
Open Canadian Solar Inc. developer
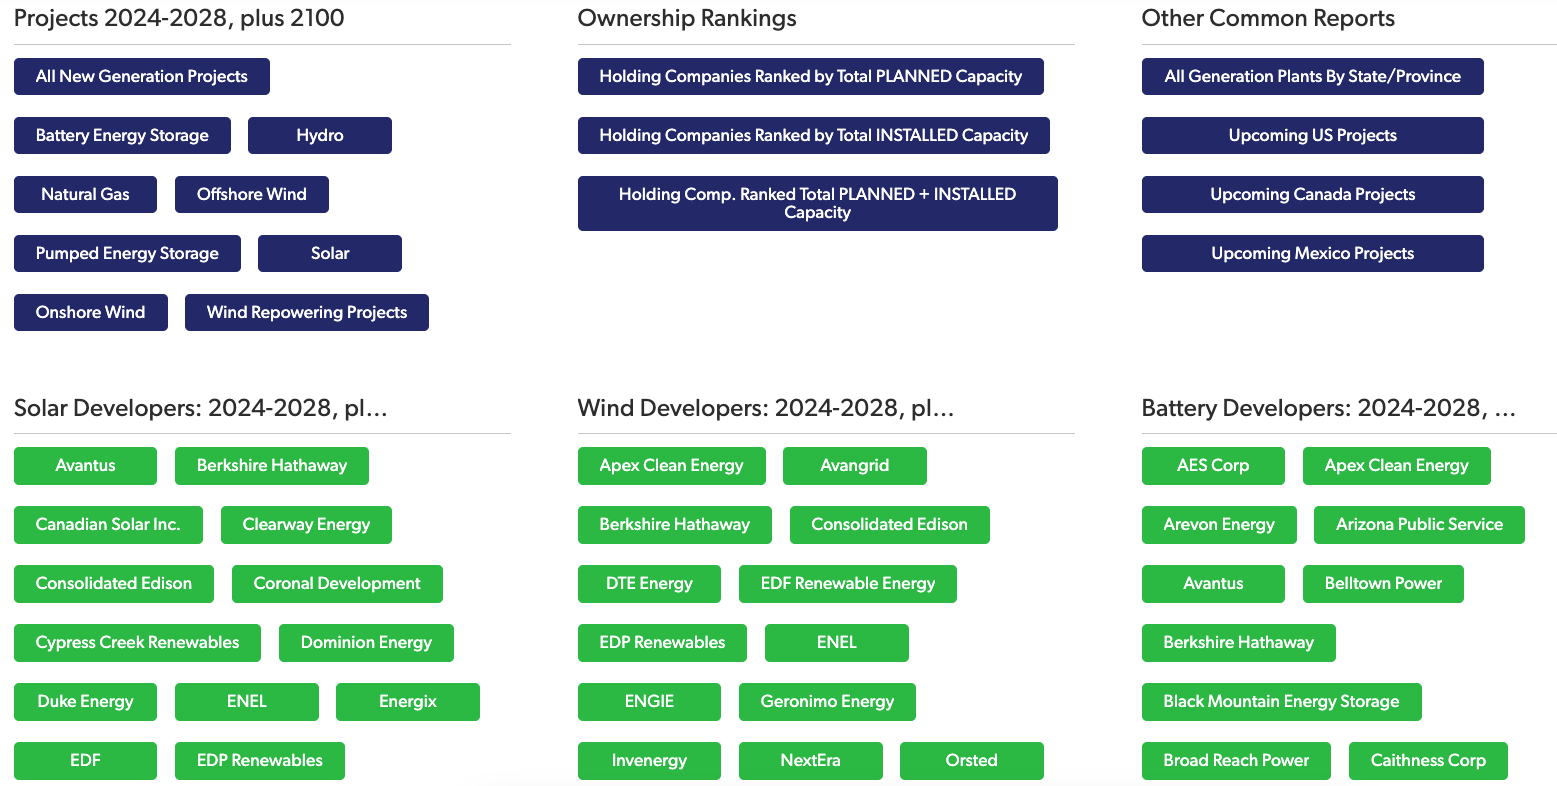coord(108,524)
